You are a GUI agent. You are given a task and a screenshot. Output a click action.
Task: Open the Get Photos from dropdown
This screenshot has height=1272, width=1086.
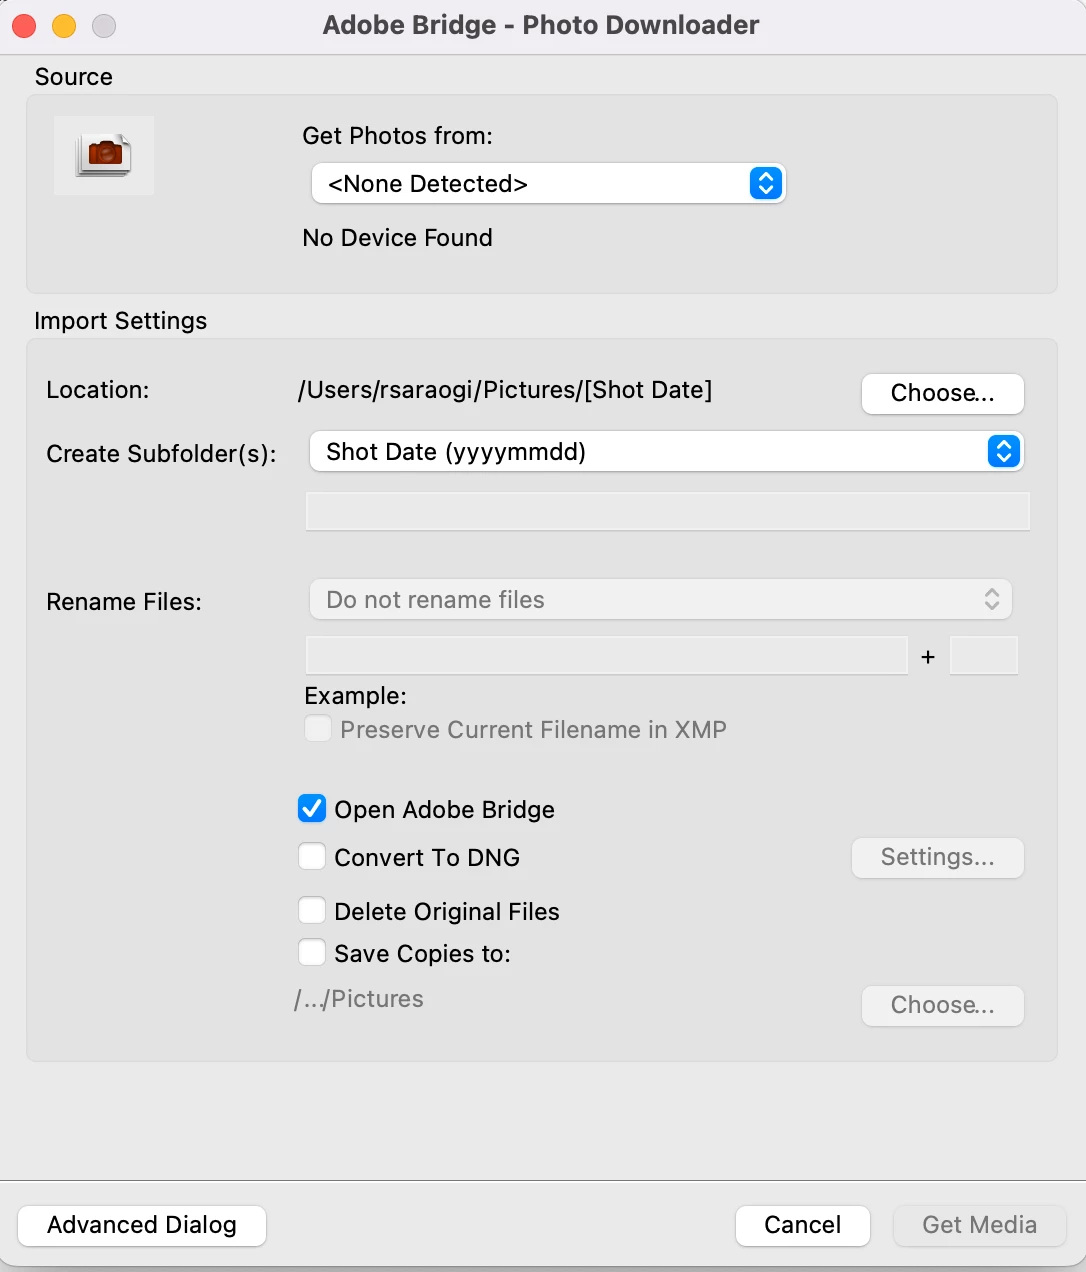(548, 184)
